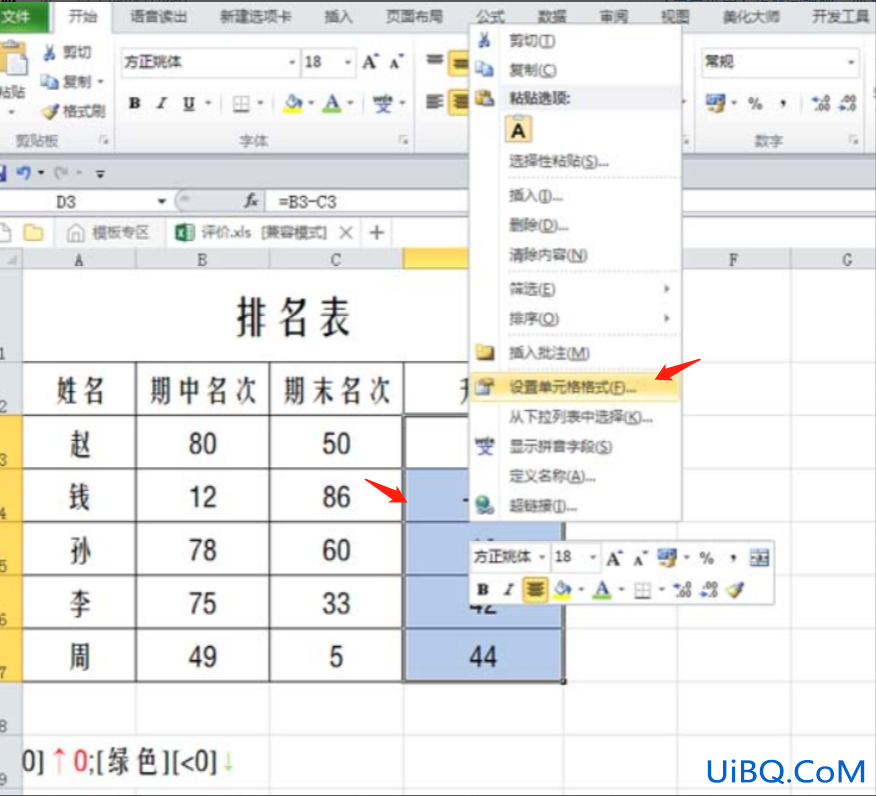Click the select-all corner button

click(11, 260)
